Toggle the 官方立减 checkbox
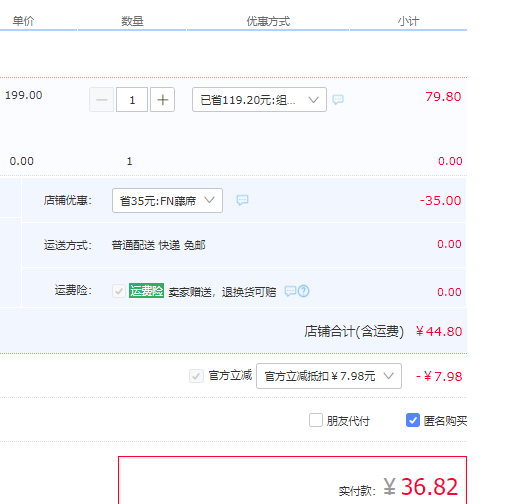Viewport: 510px width, 504px height. pos(196,376)
